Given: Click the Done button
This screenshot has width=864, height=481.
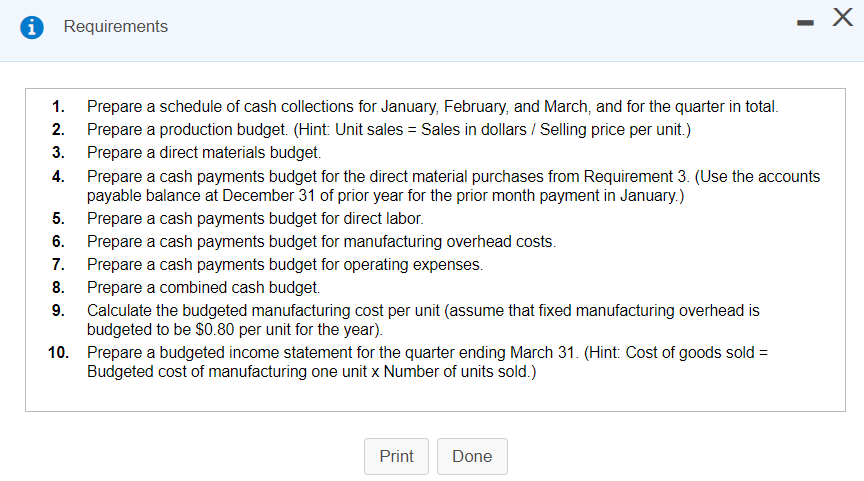Looking at the screenshot, I should [472, 456].
